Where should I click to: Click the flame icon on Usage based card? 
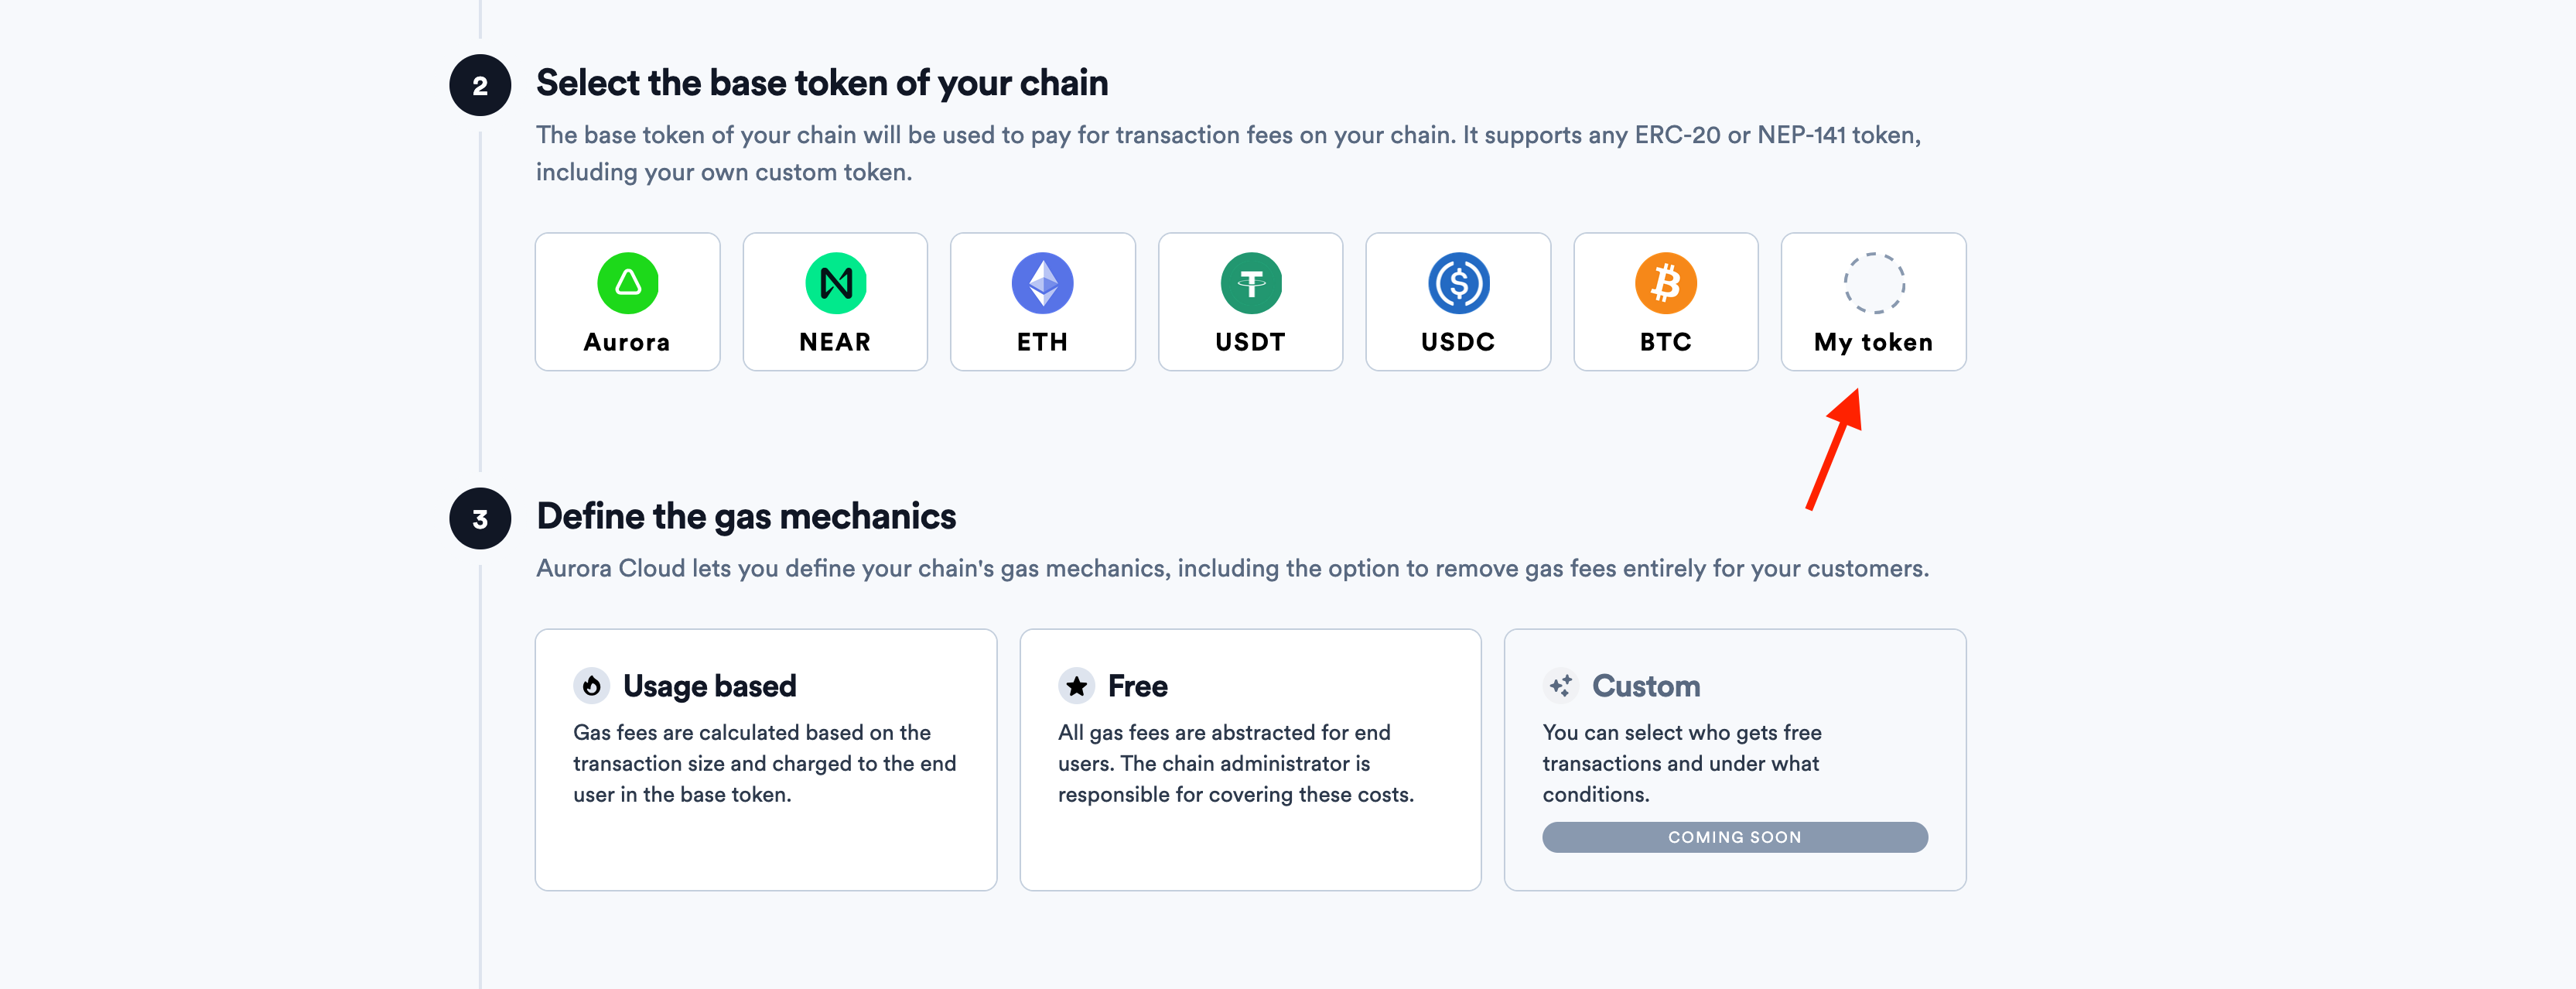[x=592, y=685]
